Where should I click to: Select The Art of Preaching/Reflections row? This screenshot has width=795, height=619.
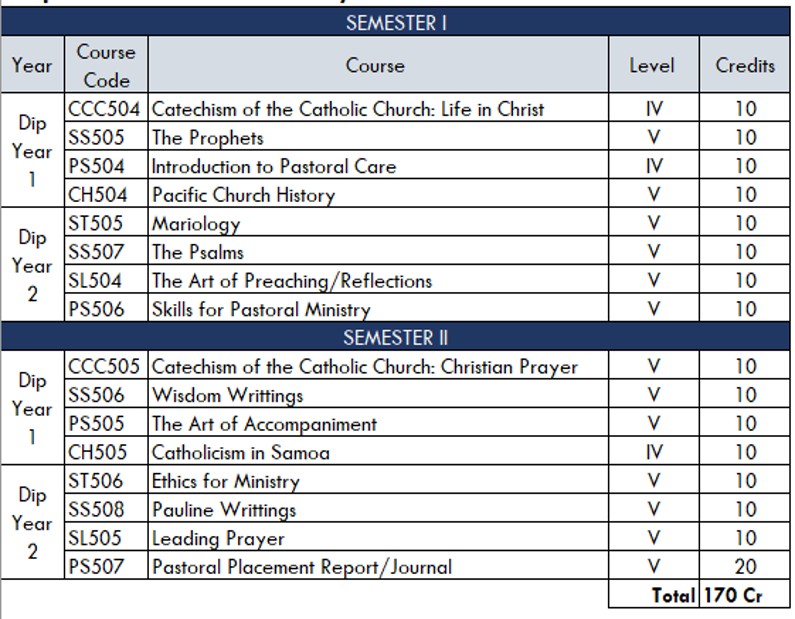(x=291, y=281)
